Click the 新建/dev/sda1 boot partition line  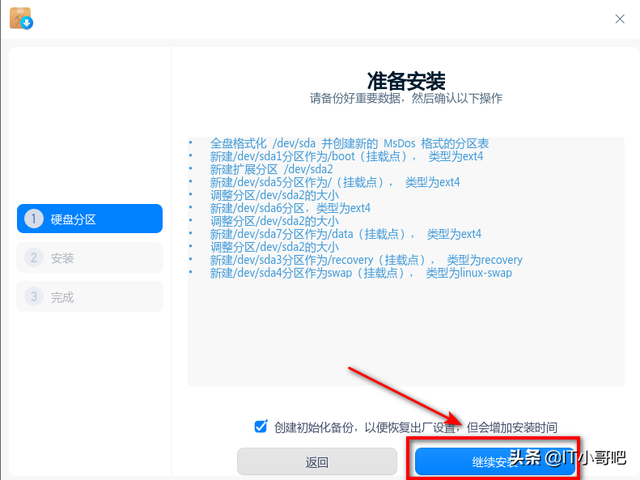tap(347, 156)
